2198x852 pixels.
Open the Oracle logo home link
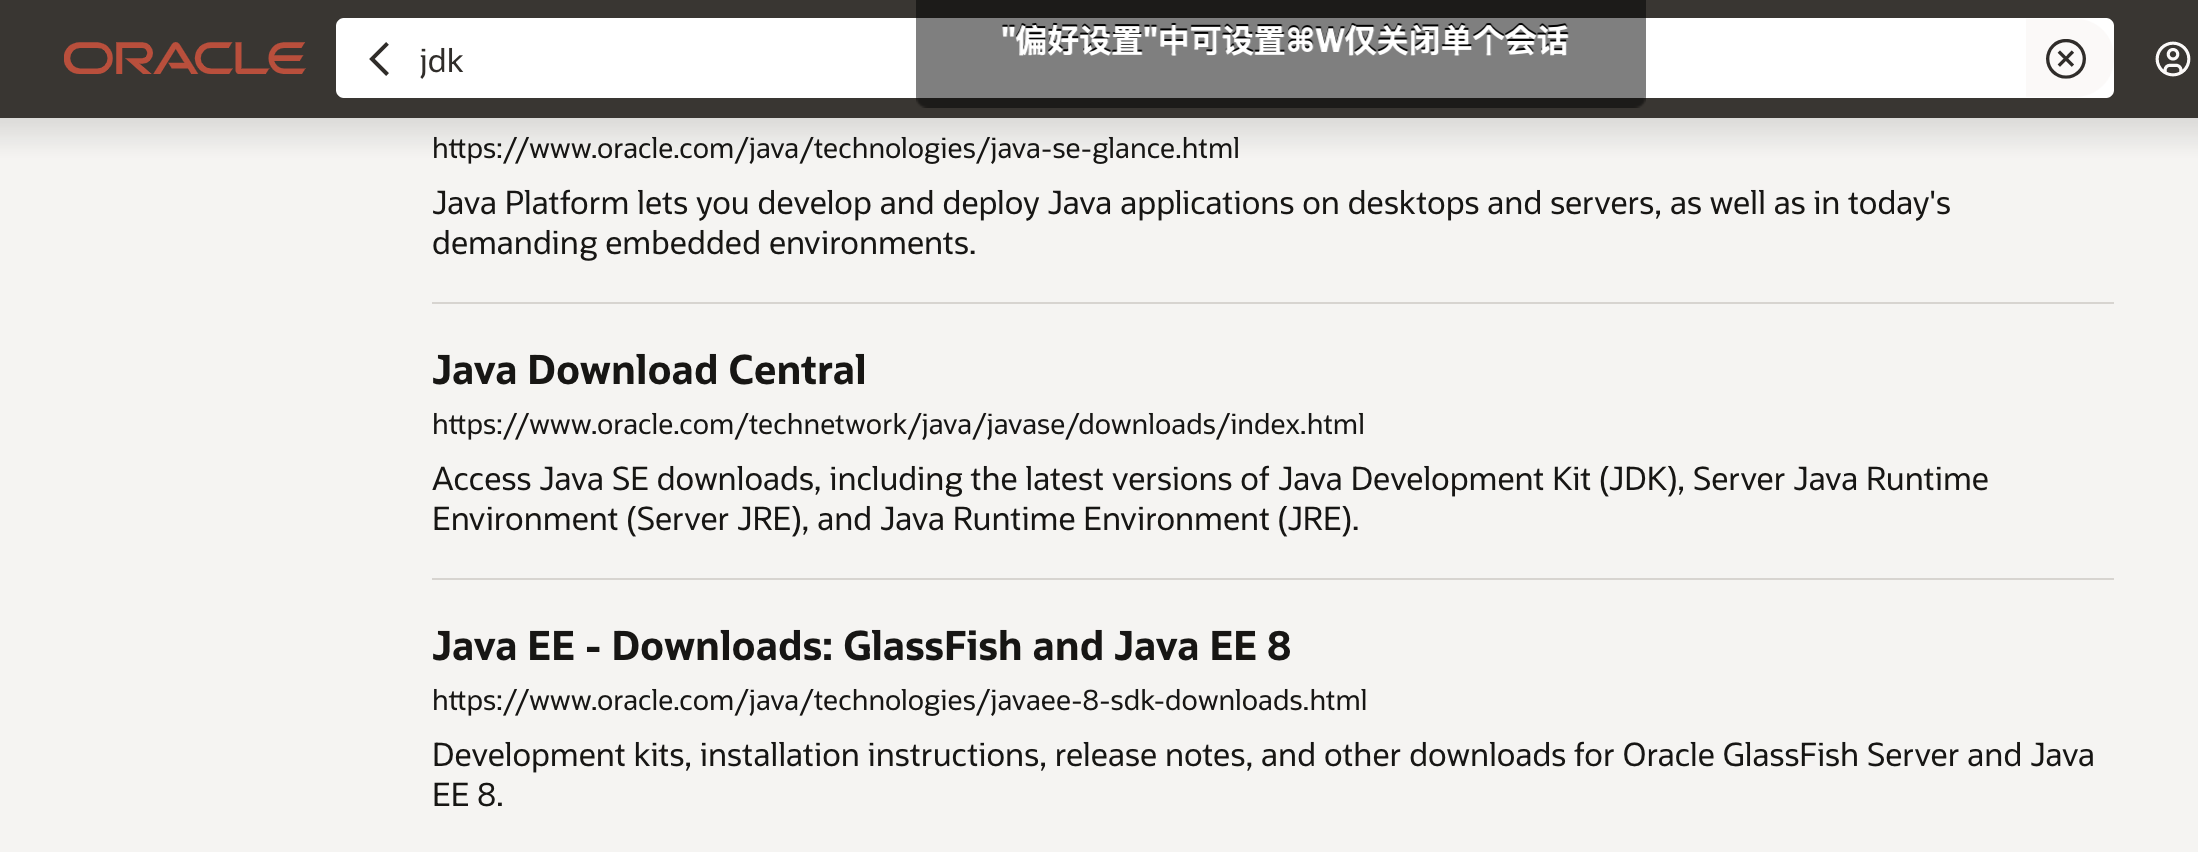[x=184, y=59]
